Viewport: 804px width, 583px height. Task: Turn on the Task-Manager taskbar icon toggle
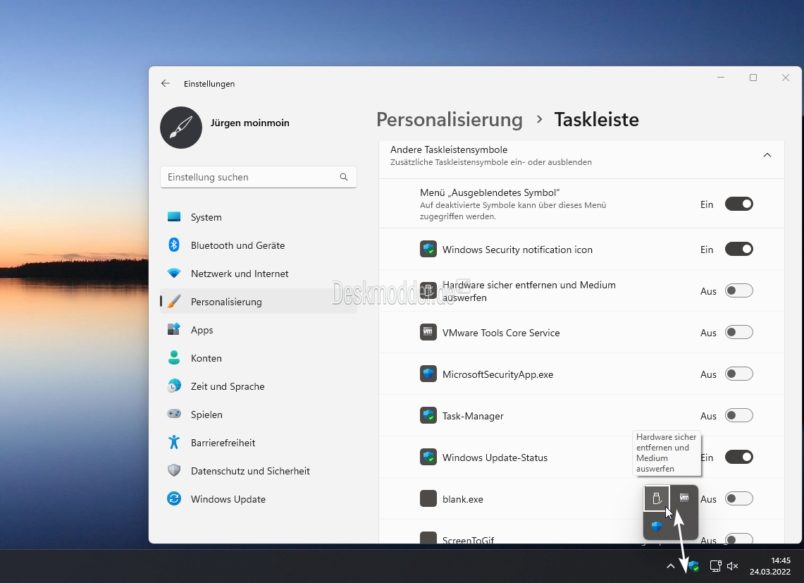point(739,415)
